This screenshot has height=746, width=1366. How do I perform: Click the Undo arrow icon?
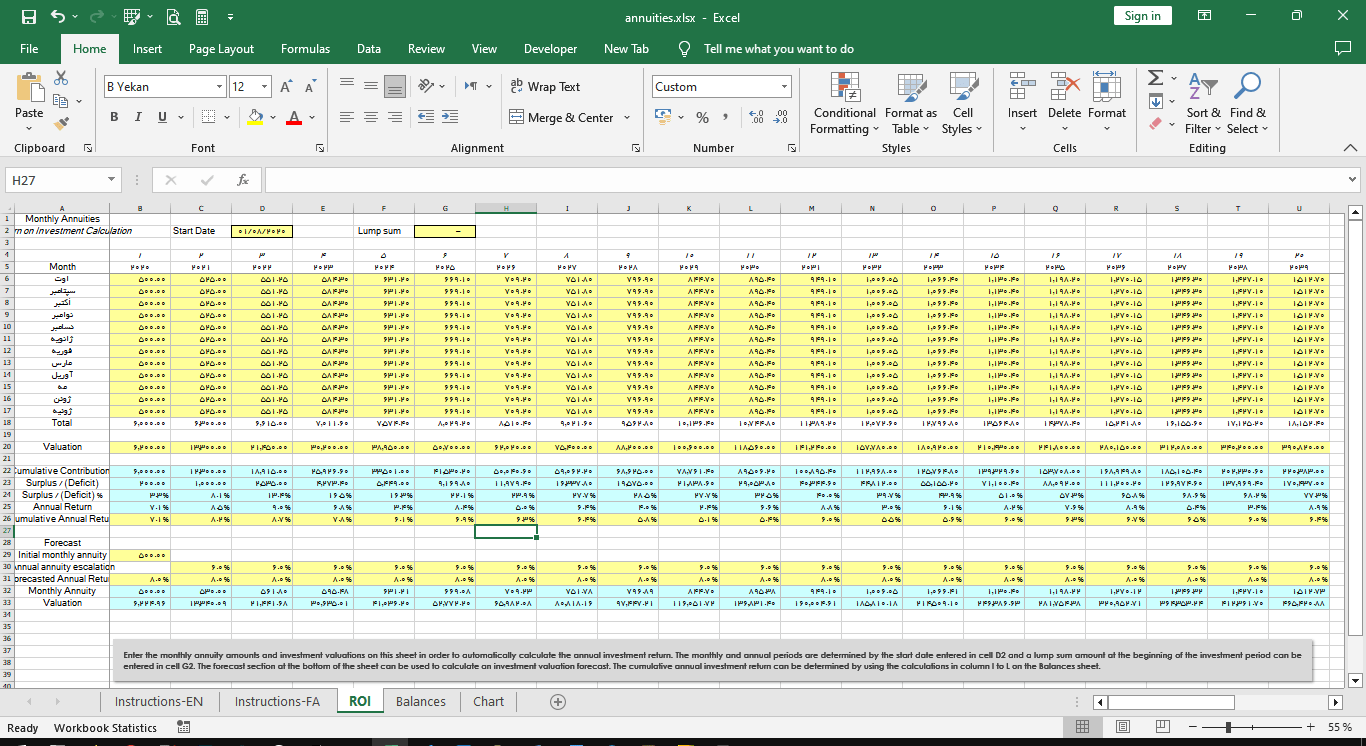point(57,17)
